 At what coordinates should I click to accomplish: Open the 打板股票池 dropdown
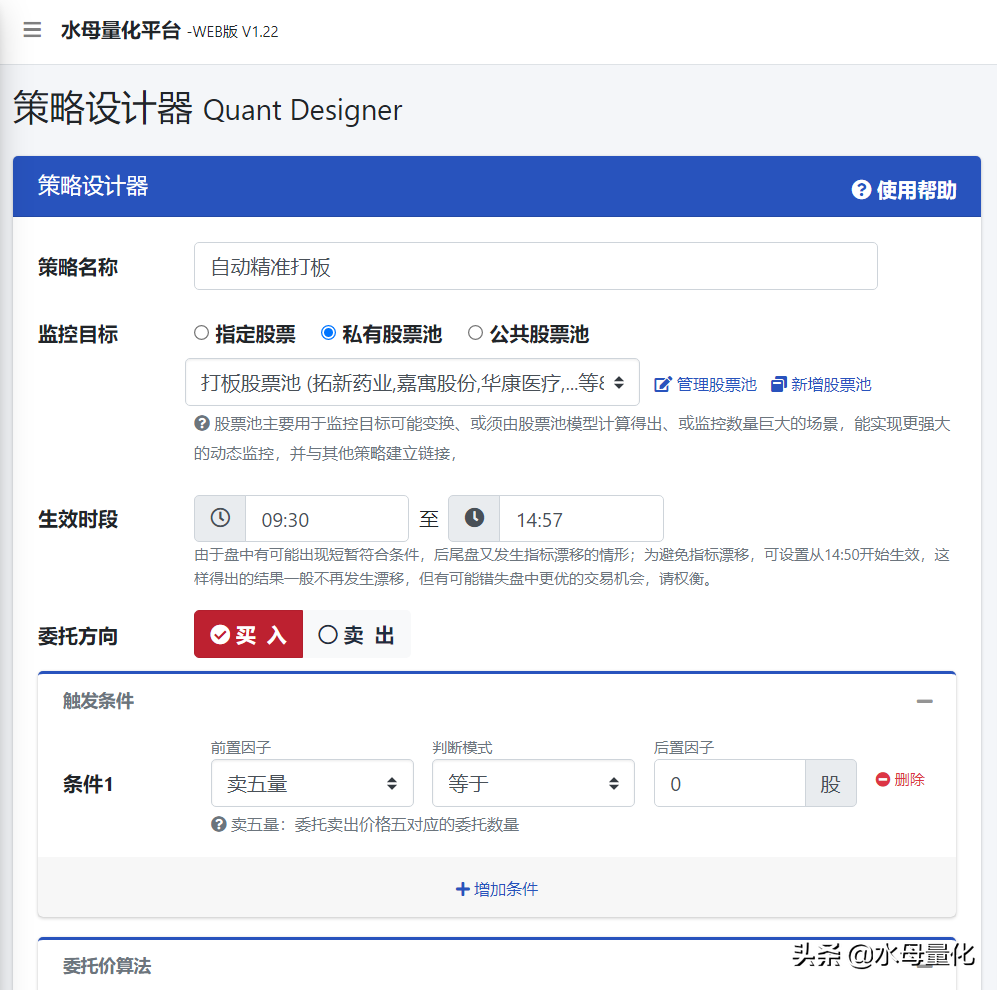coord(412,382)
